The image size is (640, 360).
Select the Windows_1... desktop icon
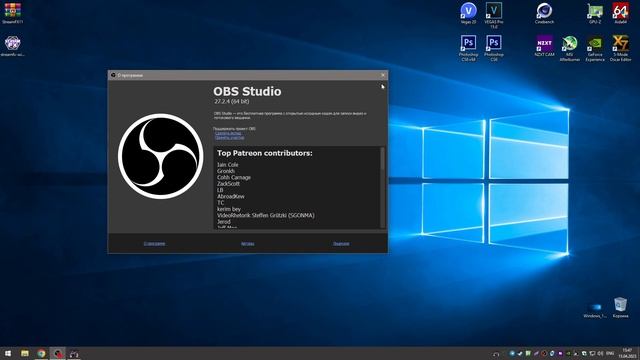click(x=595, y=310)
